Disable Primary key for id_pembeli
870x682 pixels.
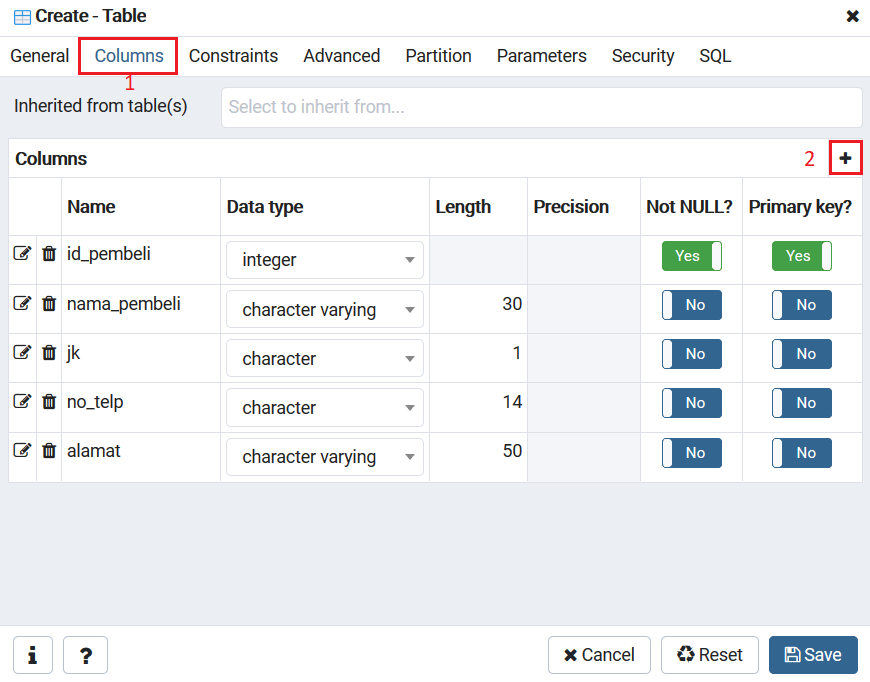(801, 255)
